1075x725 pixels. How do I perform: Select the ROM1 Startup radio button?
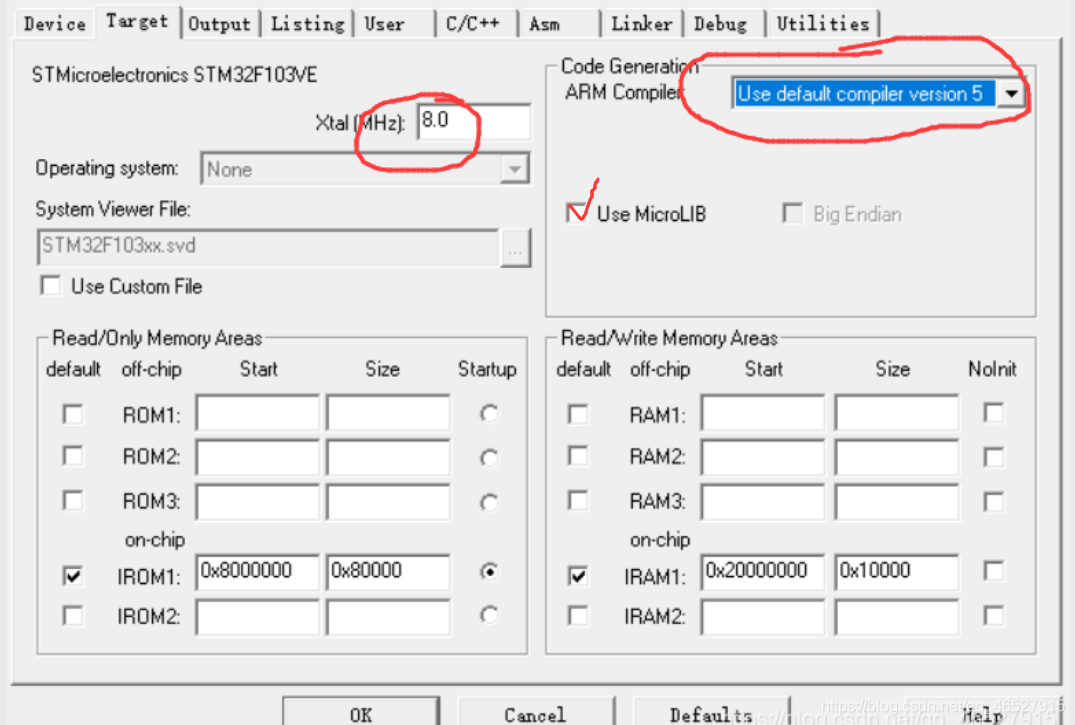pos(489,414)
